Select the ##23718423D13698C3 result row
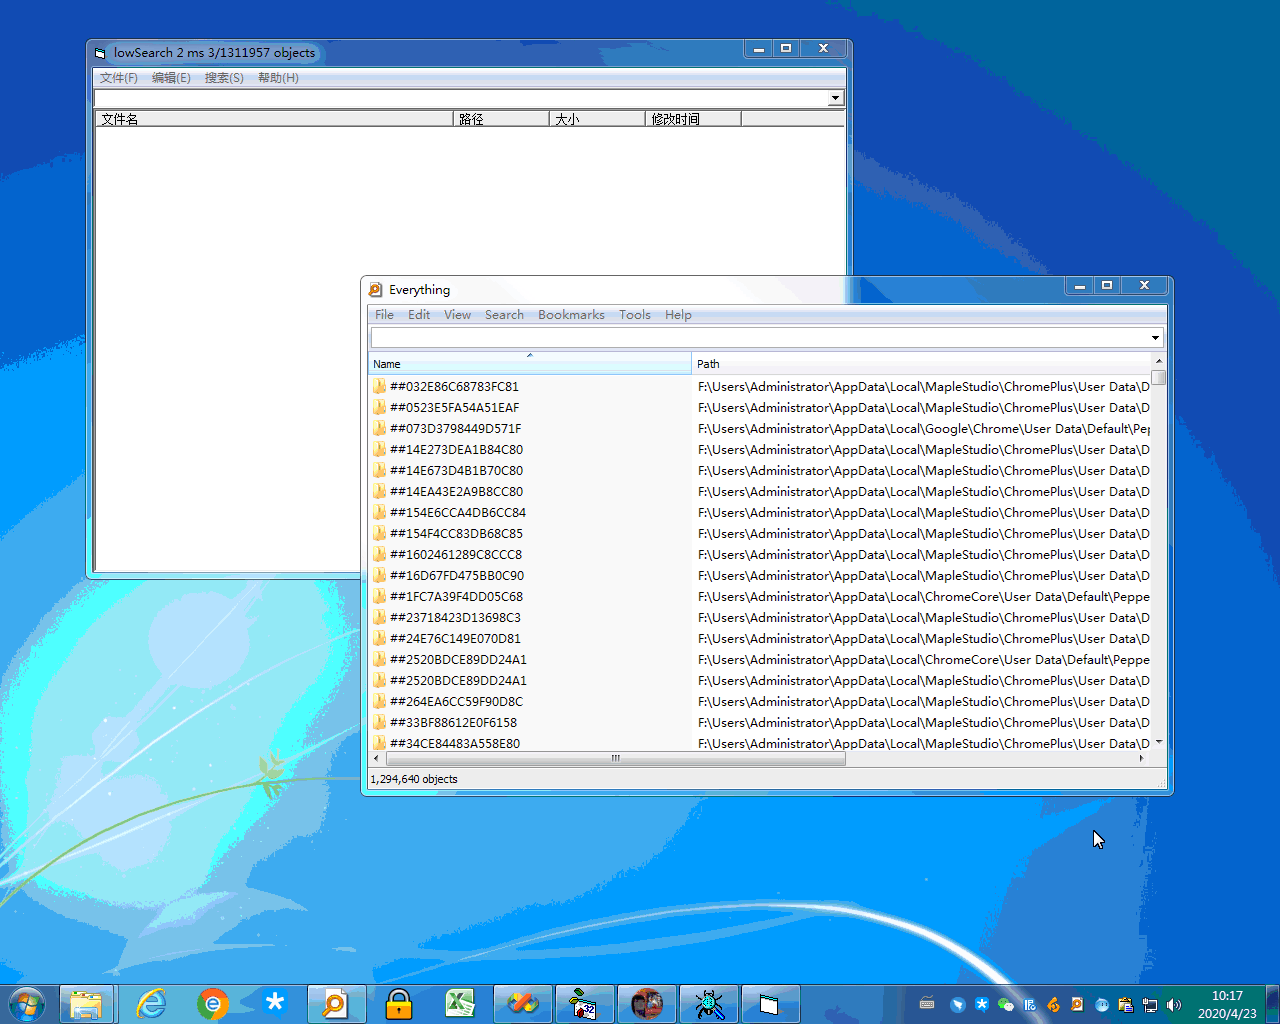Viewport: 1280px width, 1024px height. click(x=759, y=617)
